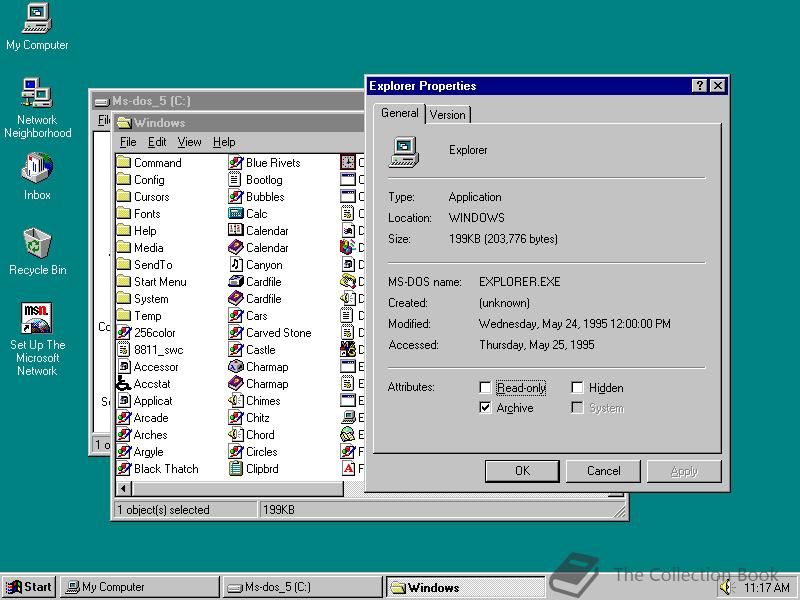800x600 pixels.
Task: Select the Clipbrd clipboard icon
Action: tap(235, 469)
